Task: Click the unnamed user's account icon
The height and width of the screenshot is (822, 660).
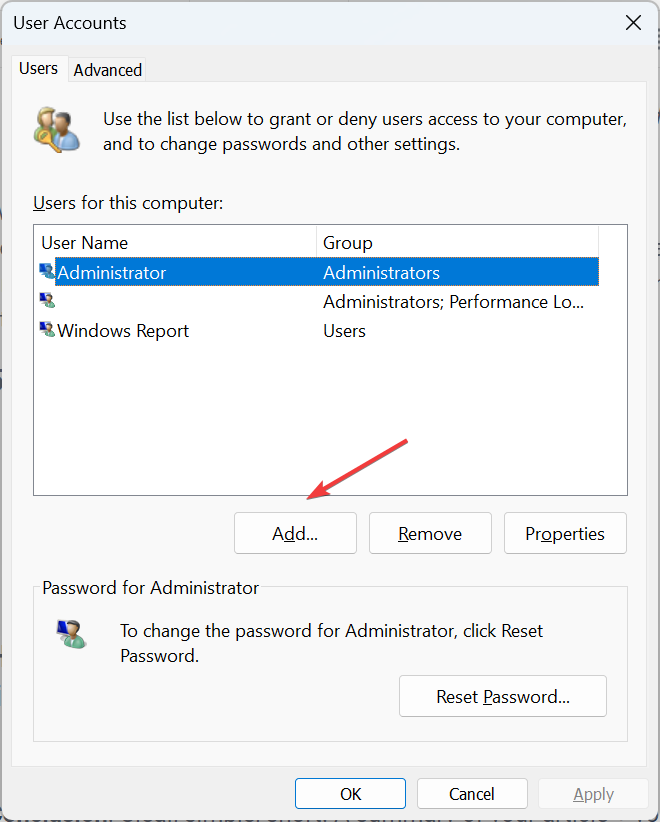Action: click(x=47, y=301)
